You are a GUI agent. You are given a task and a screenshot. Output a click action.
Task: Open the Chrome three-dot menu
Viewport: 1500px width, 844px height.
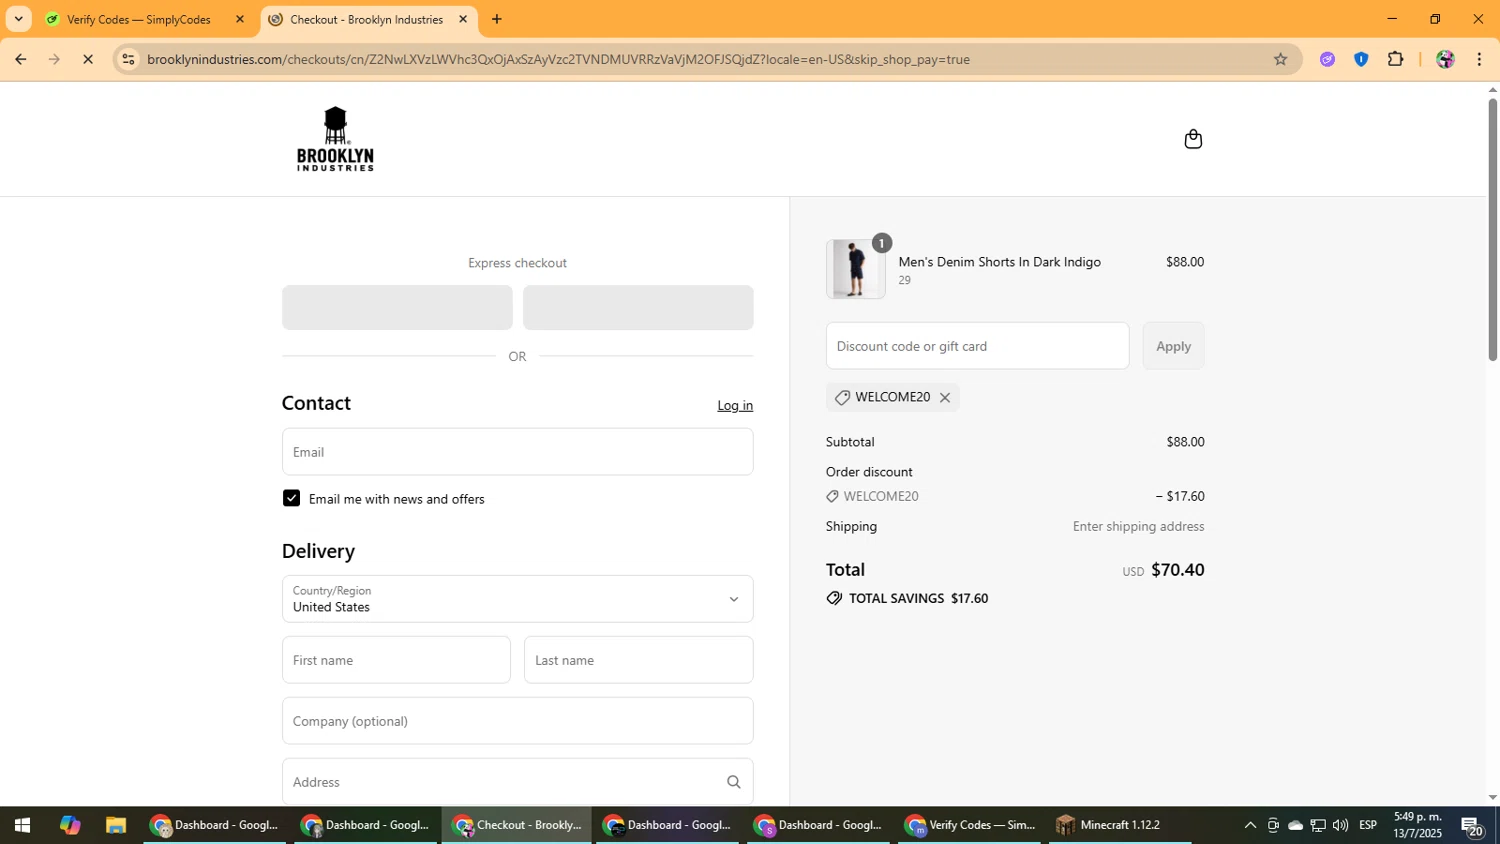click(x=1479, y=59)
